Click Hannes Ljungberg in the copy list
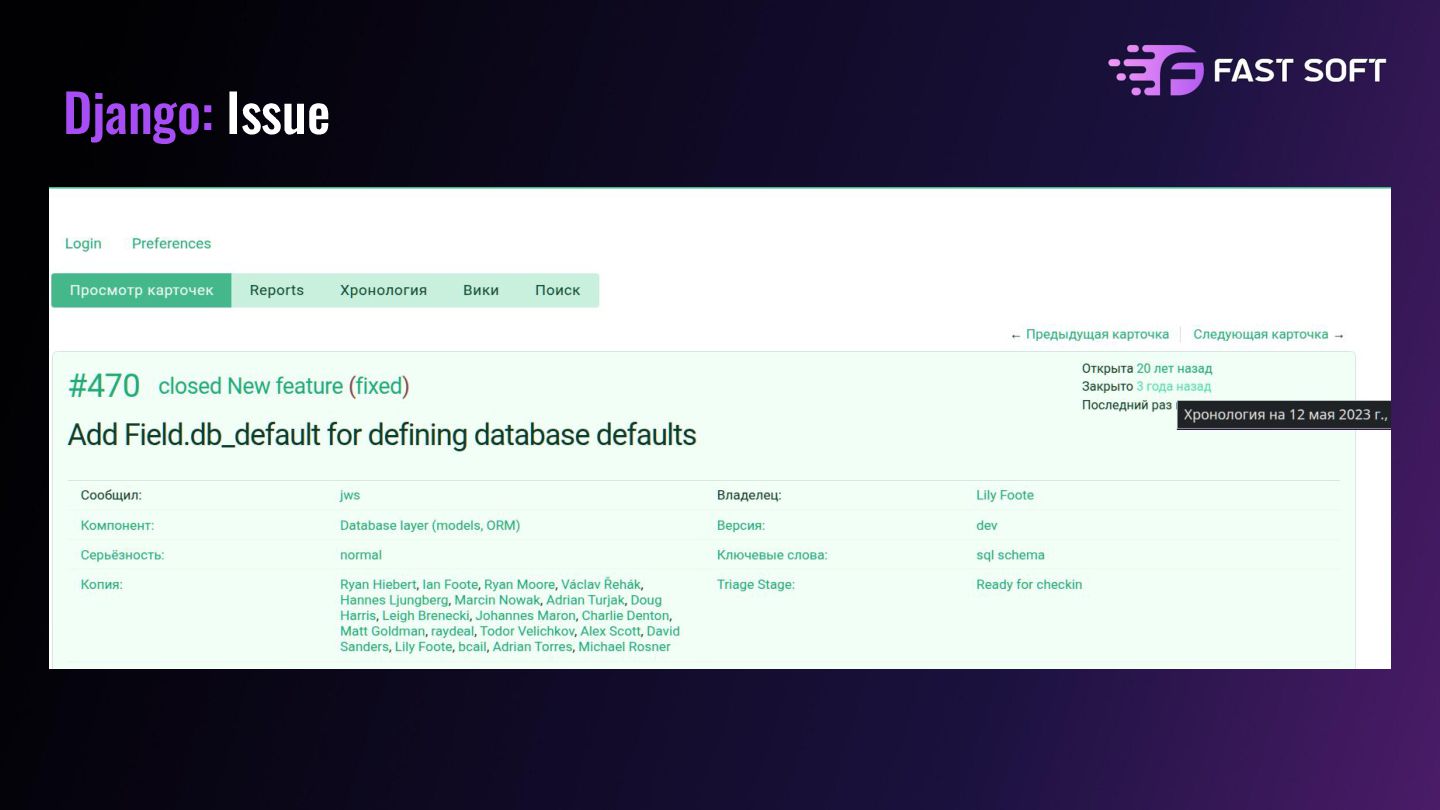Image resolution: width=1440 pixels, height=810 pixels. click(394, 600)
